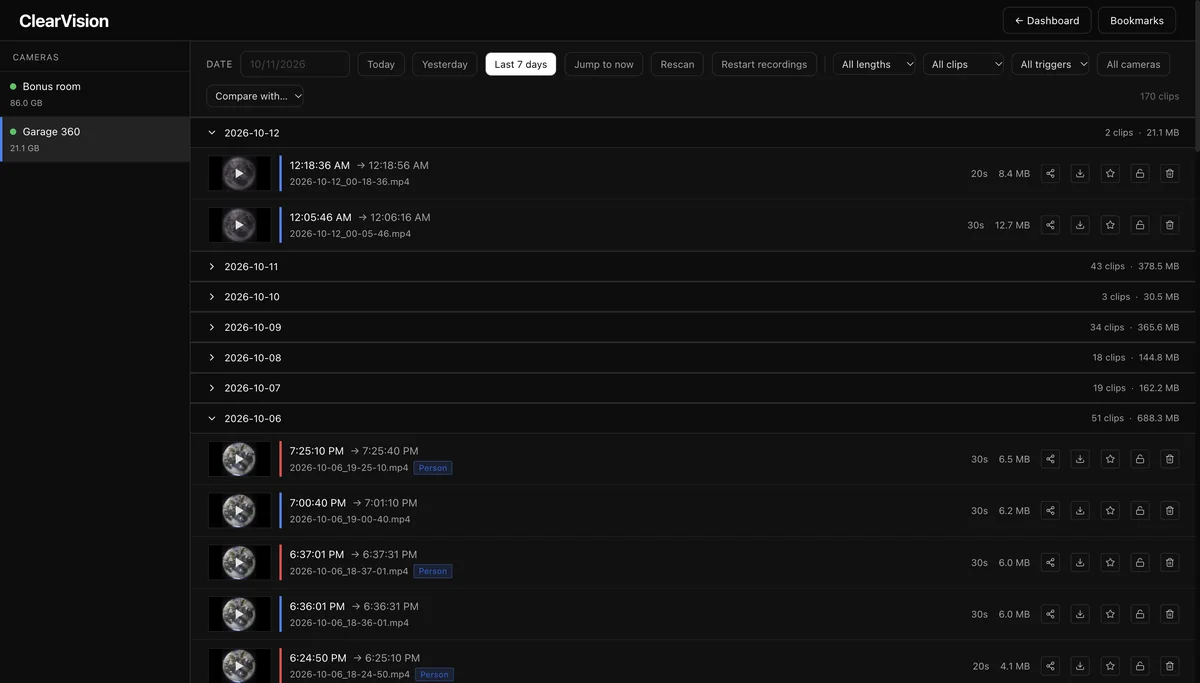
Task: Share the 6:37:01 PM clip
Action: click(1050, 563)
